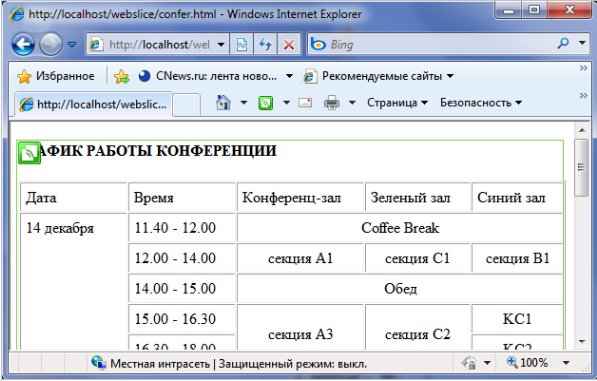Click the Coffee Break cell
Image resolution: width=597 pixels, height=381 pixels.
click(x=400, y=228)
